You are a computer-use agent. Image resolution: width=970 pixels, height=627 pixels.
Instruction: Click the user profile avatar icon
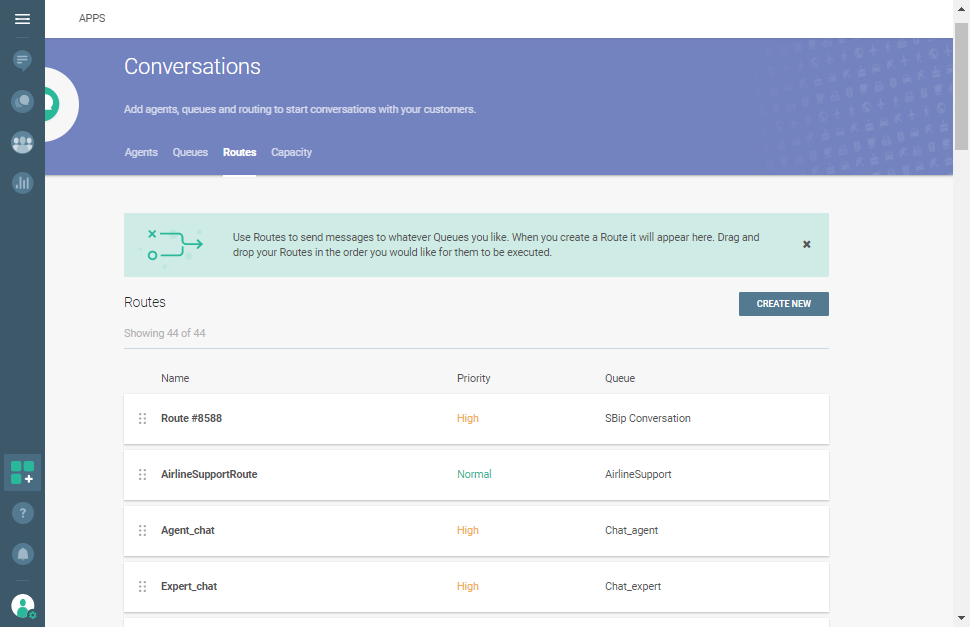22,605
